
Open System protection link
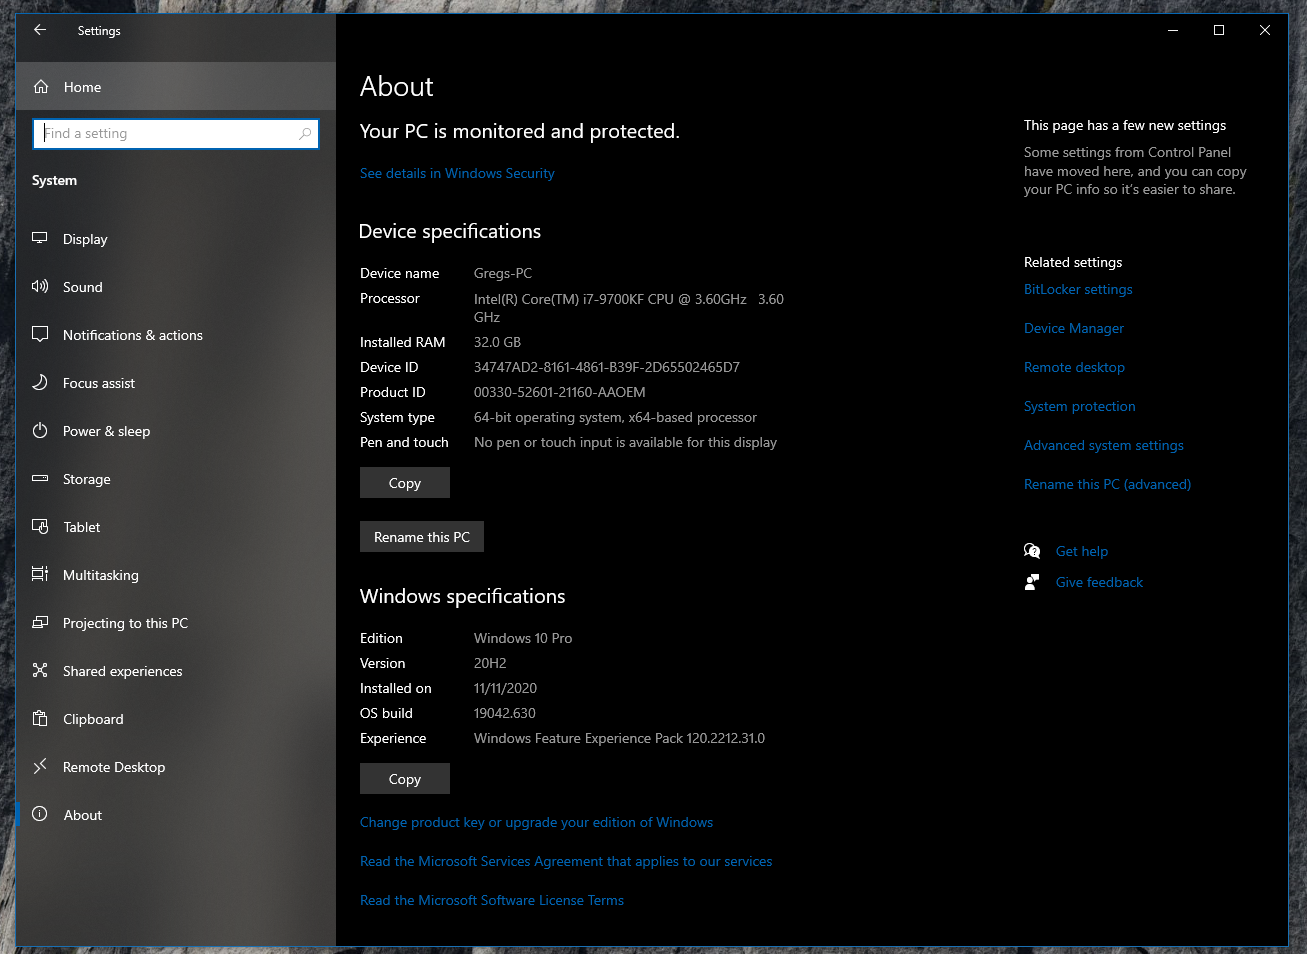pos(1080,406)
